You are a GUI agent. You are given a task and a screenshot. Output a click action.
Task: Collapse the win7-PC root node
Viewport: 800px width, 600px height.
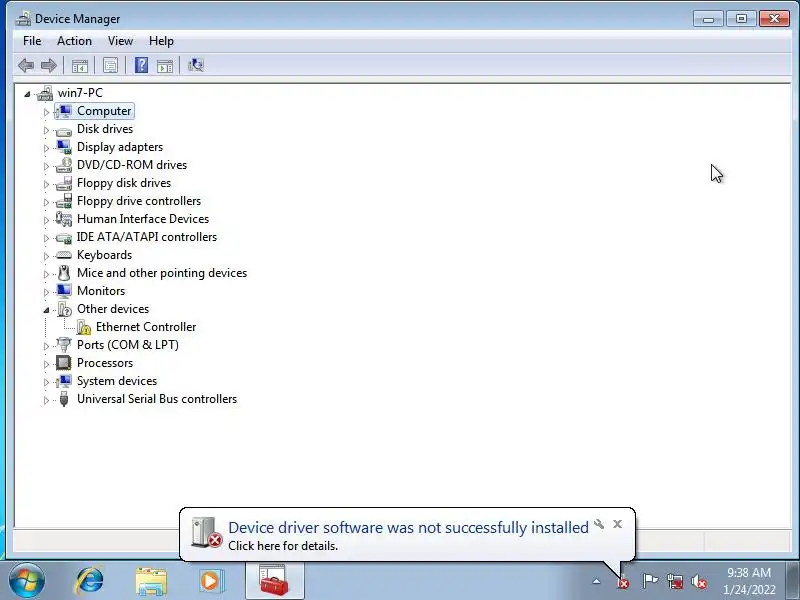pyautogui.click(x=27, y=94)
